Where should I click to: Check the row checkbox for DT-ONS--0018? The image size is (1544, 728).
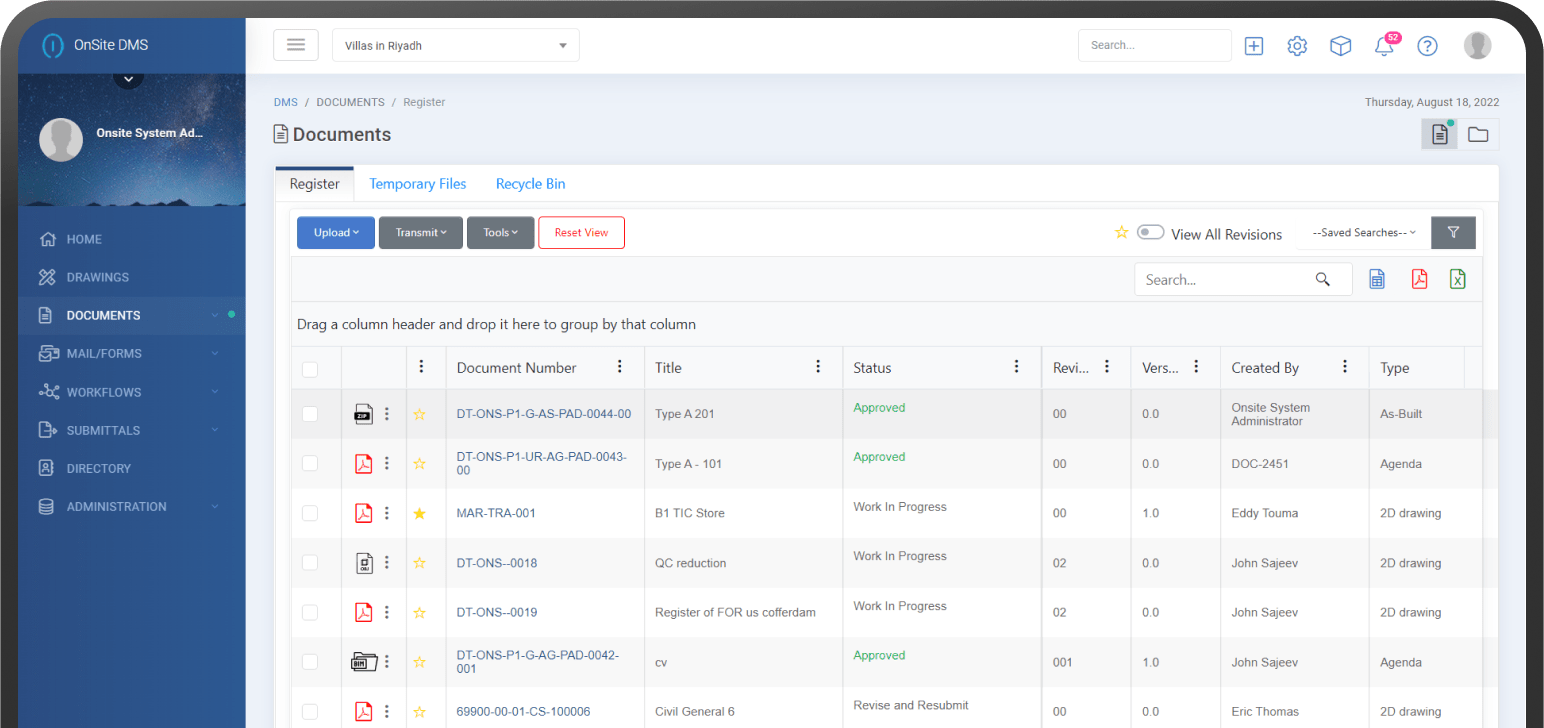[310, 563]
